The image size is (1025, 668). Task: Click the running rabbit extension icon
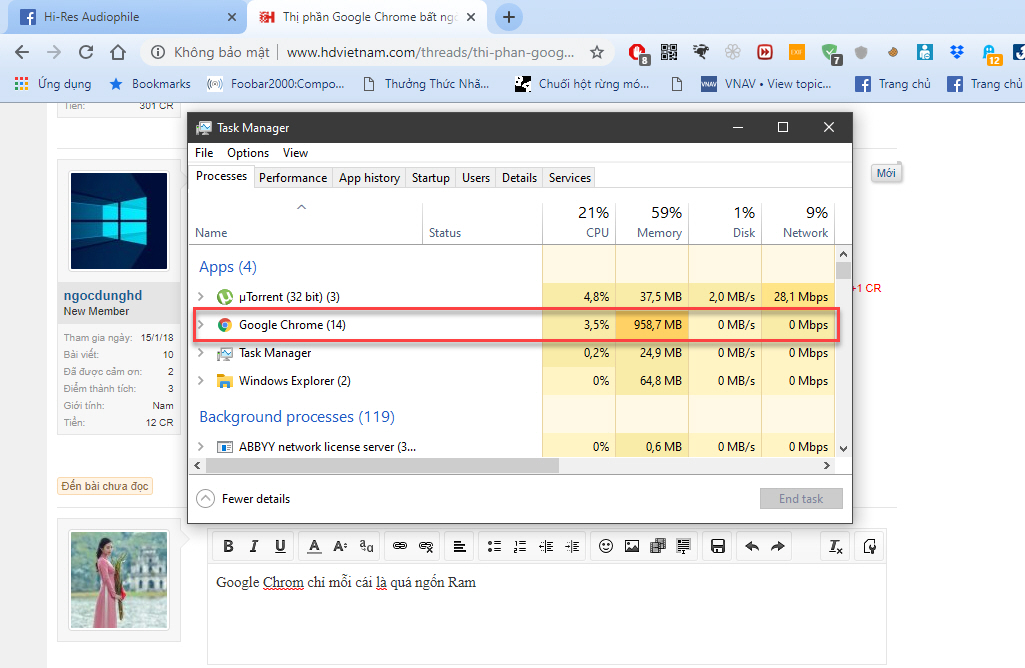pyautogui.click(x=701, y=52)
